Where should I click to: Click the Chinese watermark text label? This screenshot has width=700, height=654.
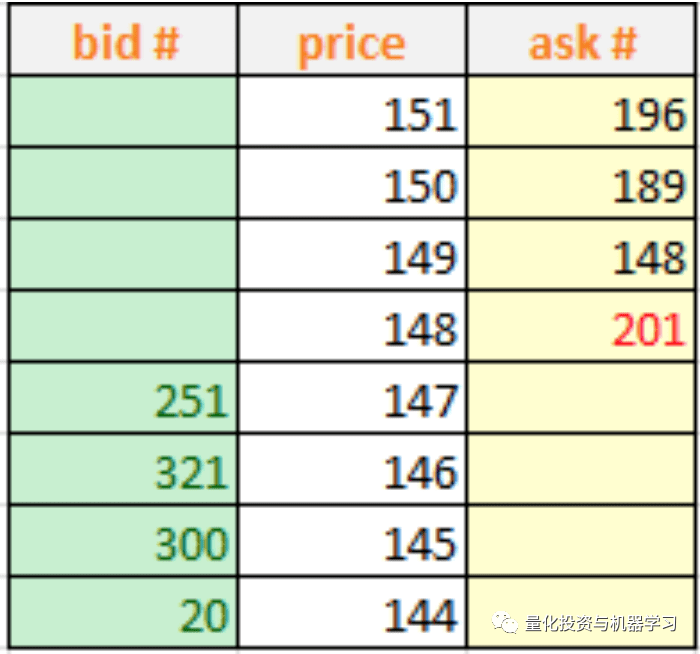(601, 623)
